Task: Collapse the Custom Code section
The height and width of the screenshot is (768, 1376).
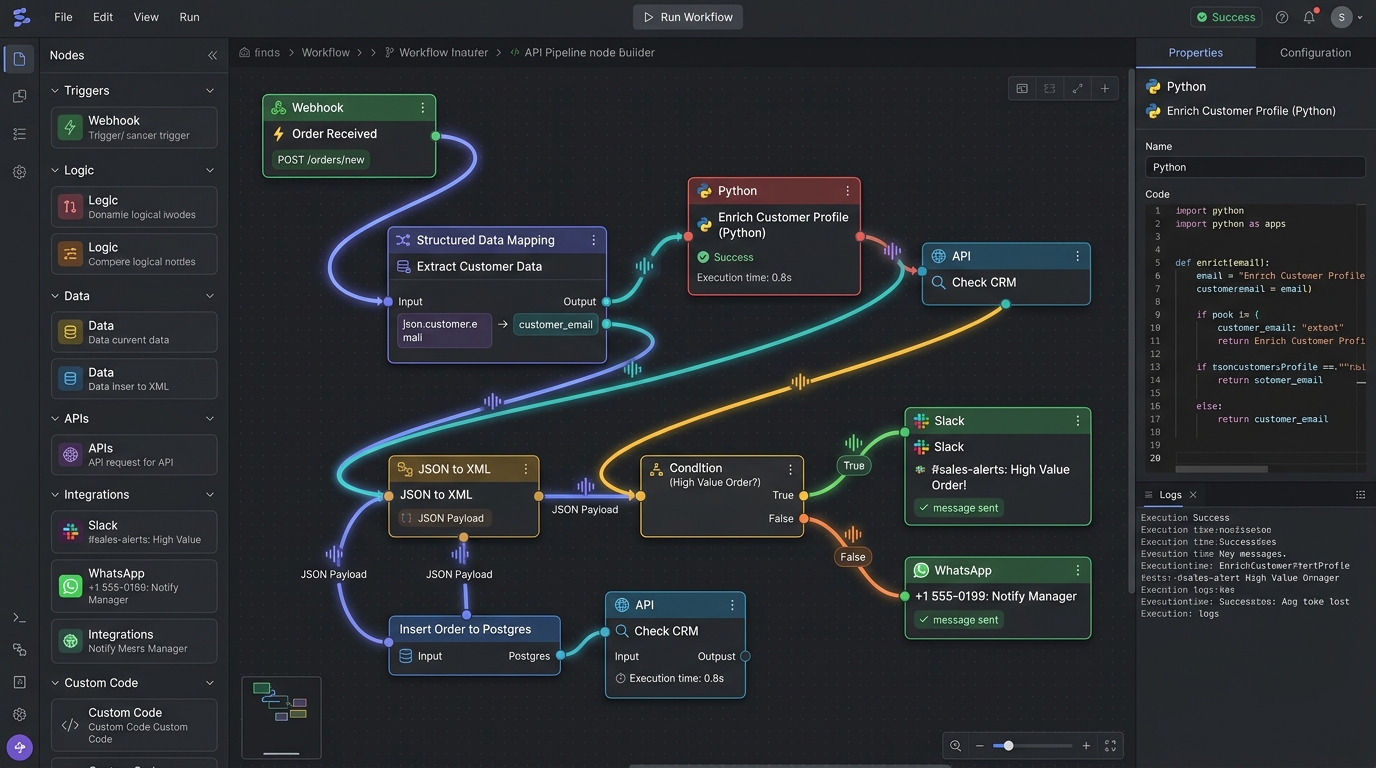Action: [210, 683]
